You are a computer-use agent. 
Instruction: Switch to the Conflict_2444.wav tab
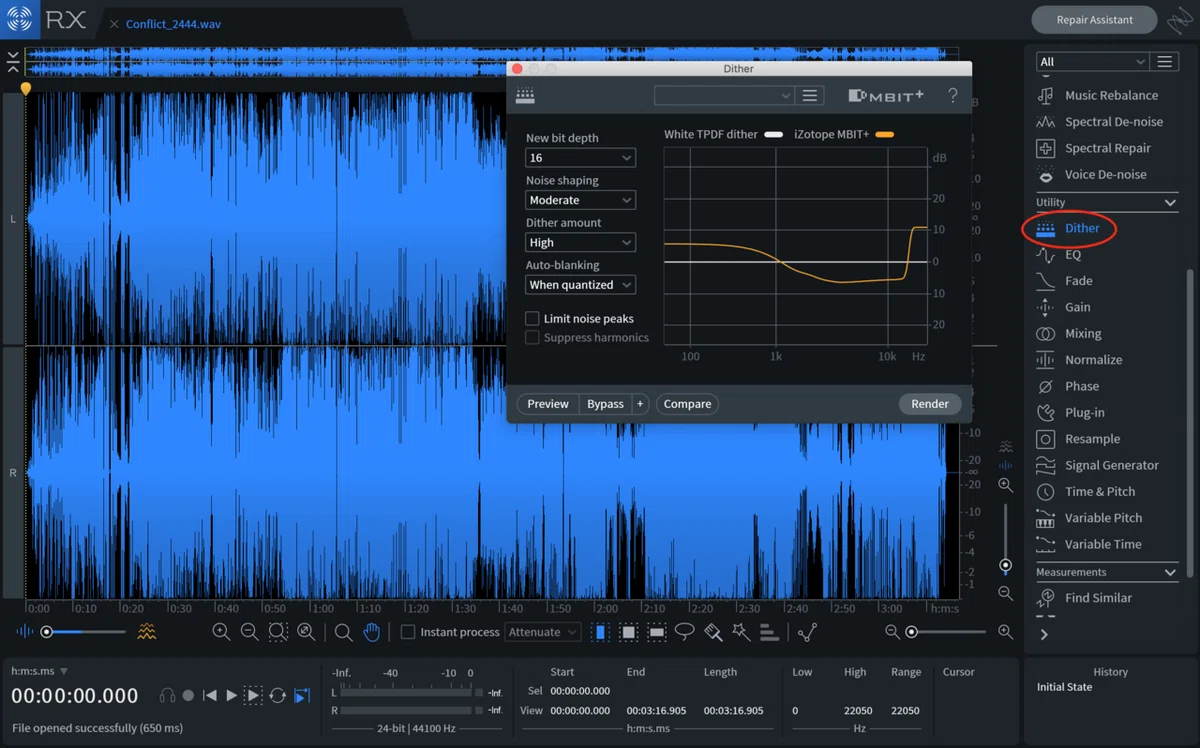(x=172, y=24)
